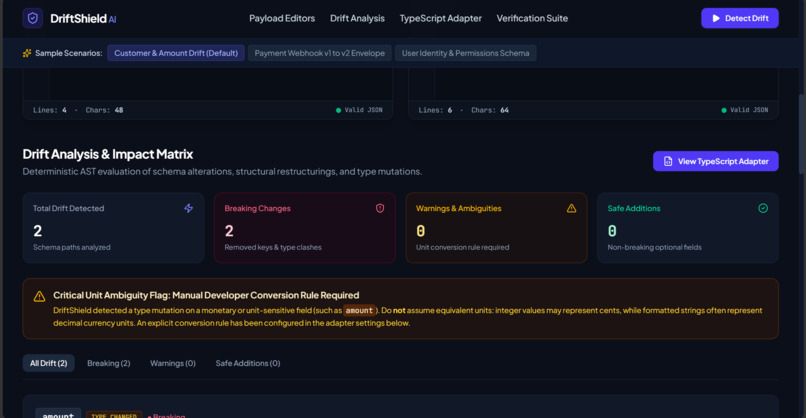
Task: Click the sparkle icon beside Sample Scenarios
Action: [x=27, y=53]
